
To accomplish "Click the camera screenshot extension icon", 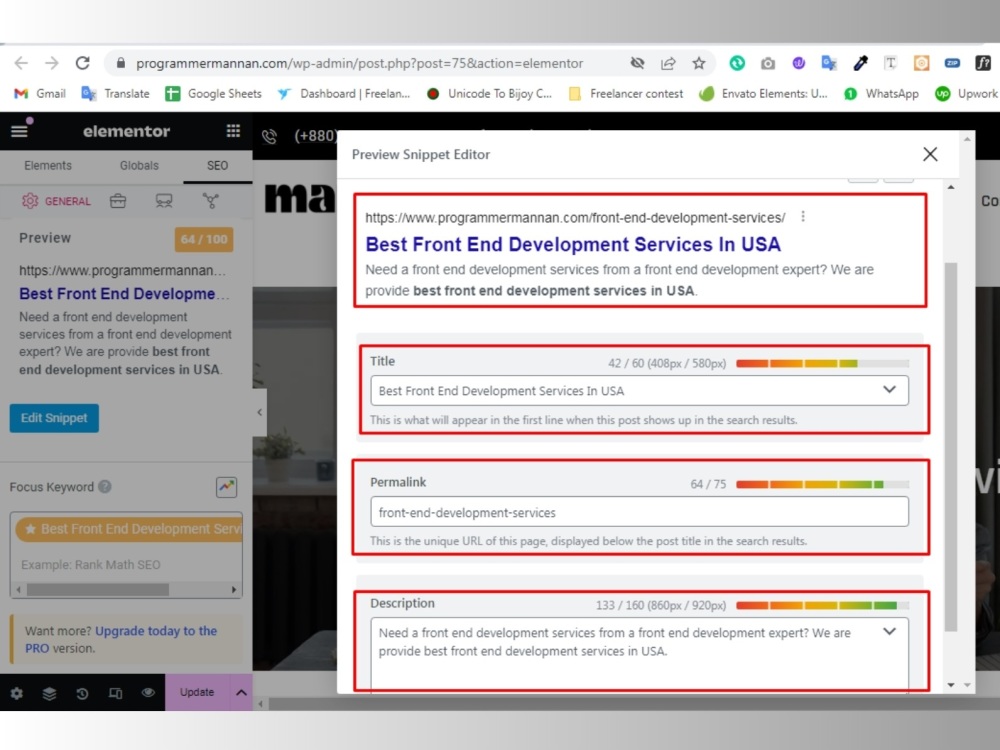I will [768, 62].
